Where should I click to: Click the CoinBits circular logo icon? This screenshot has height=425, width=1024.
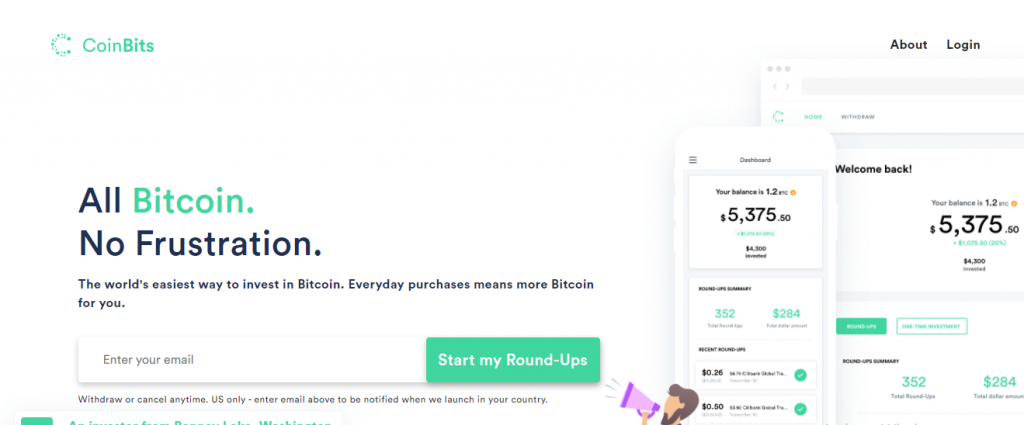tap(61, 45)
